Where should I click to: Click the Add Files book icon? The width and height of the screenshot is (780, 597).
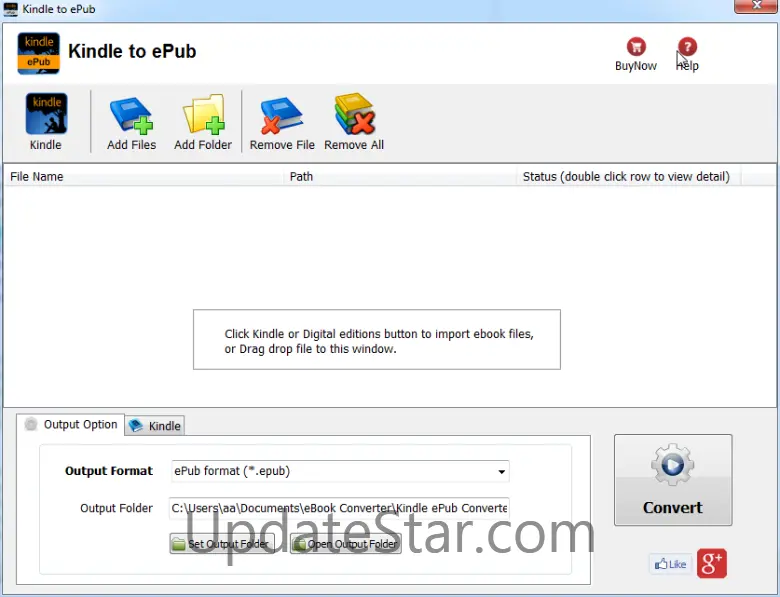click(x=131, y=114)
